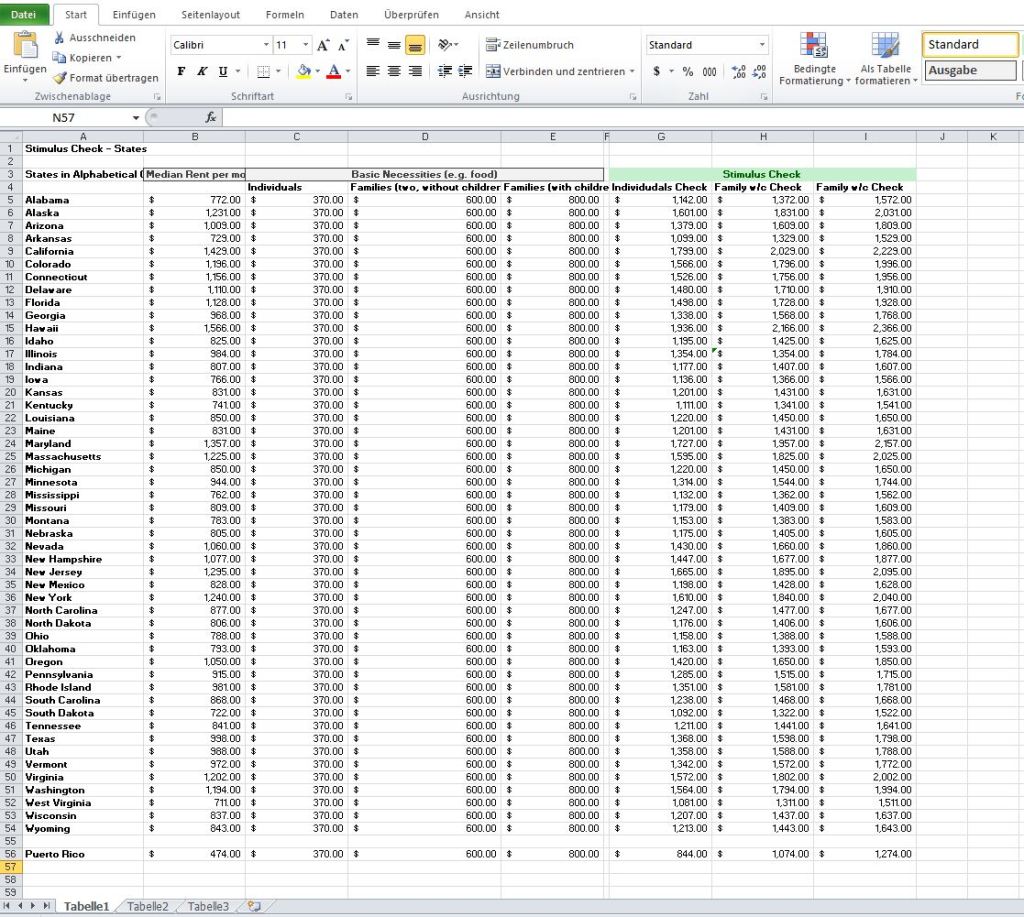The height and width of the screenshot is (917, 1024).
Task: Increase font size with enlarge icon
Action: pyautogui.click(x=323, y=46)
